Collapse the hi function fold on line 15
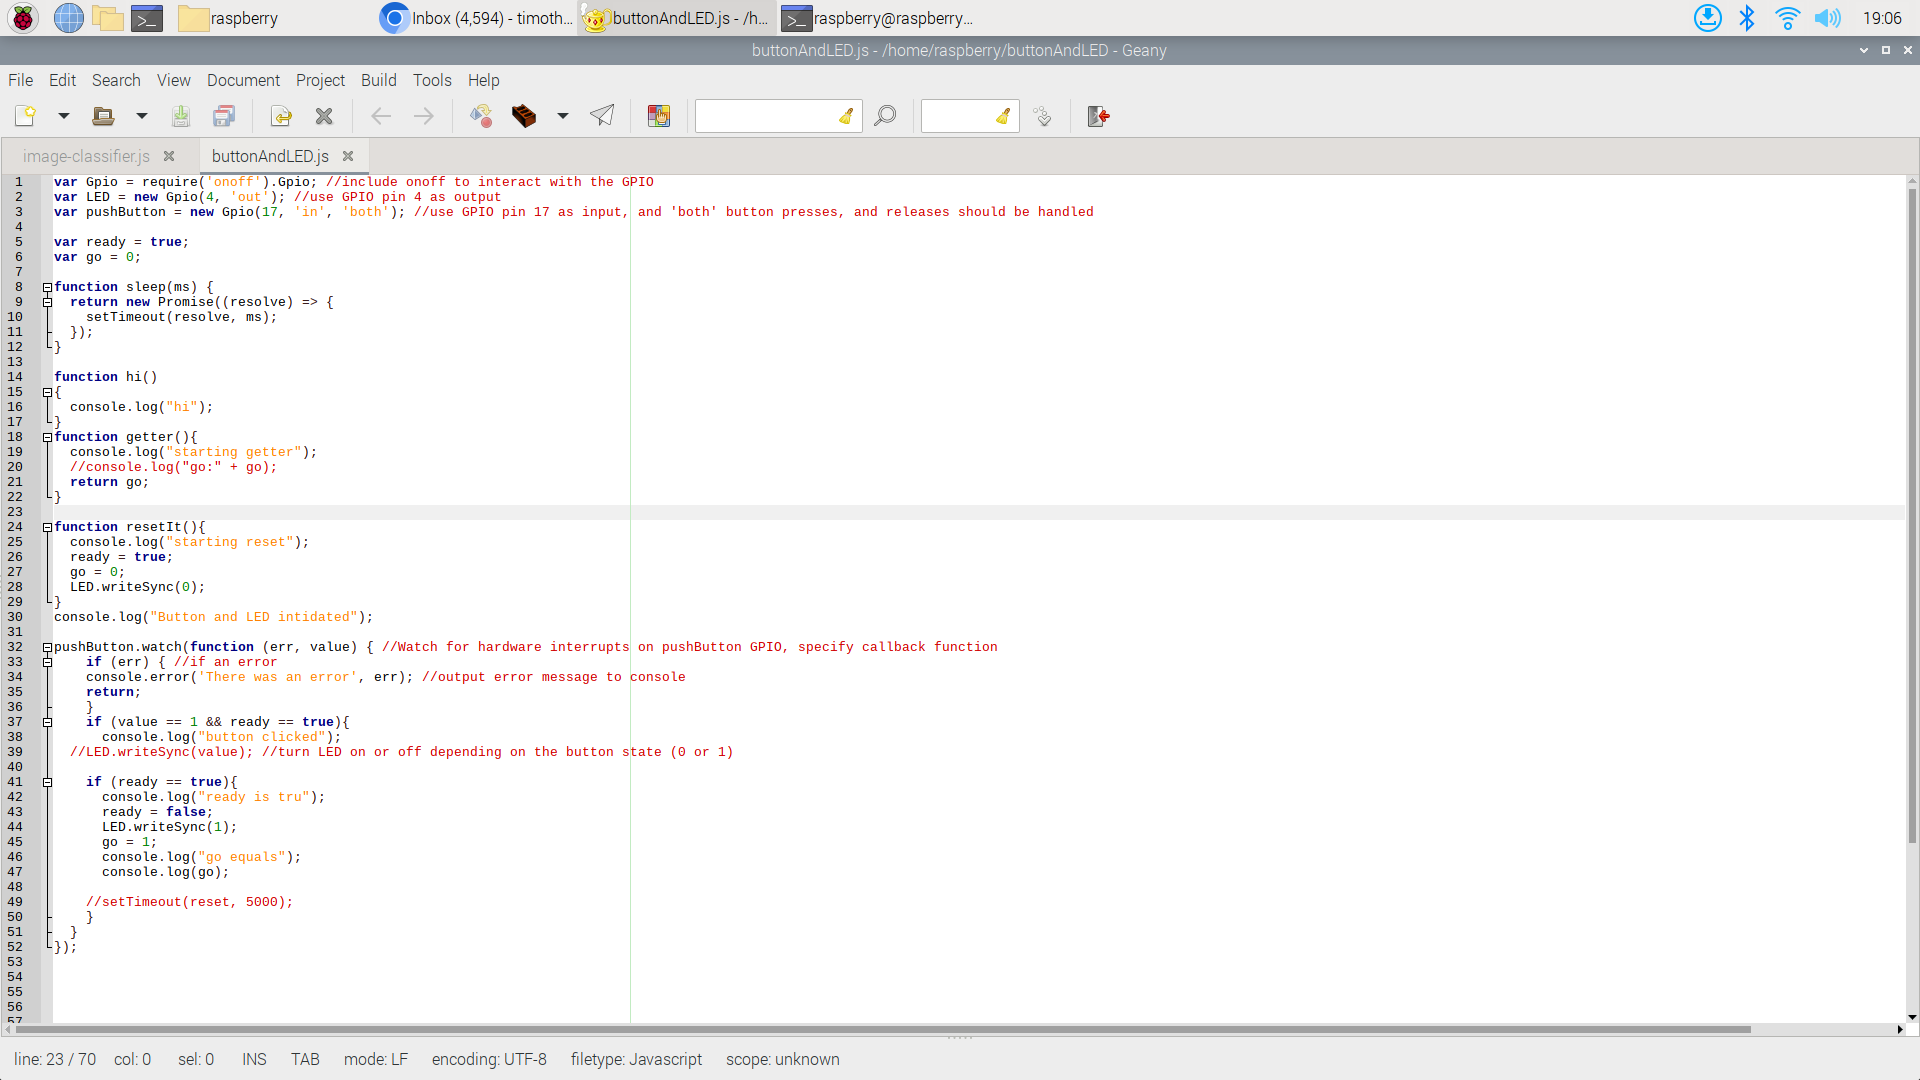Viewport: 1920px width, 1080px height. tap(47, 392)
